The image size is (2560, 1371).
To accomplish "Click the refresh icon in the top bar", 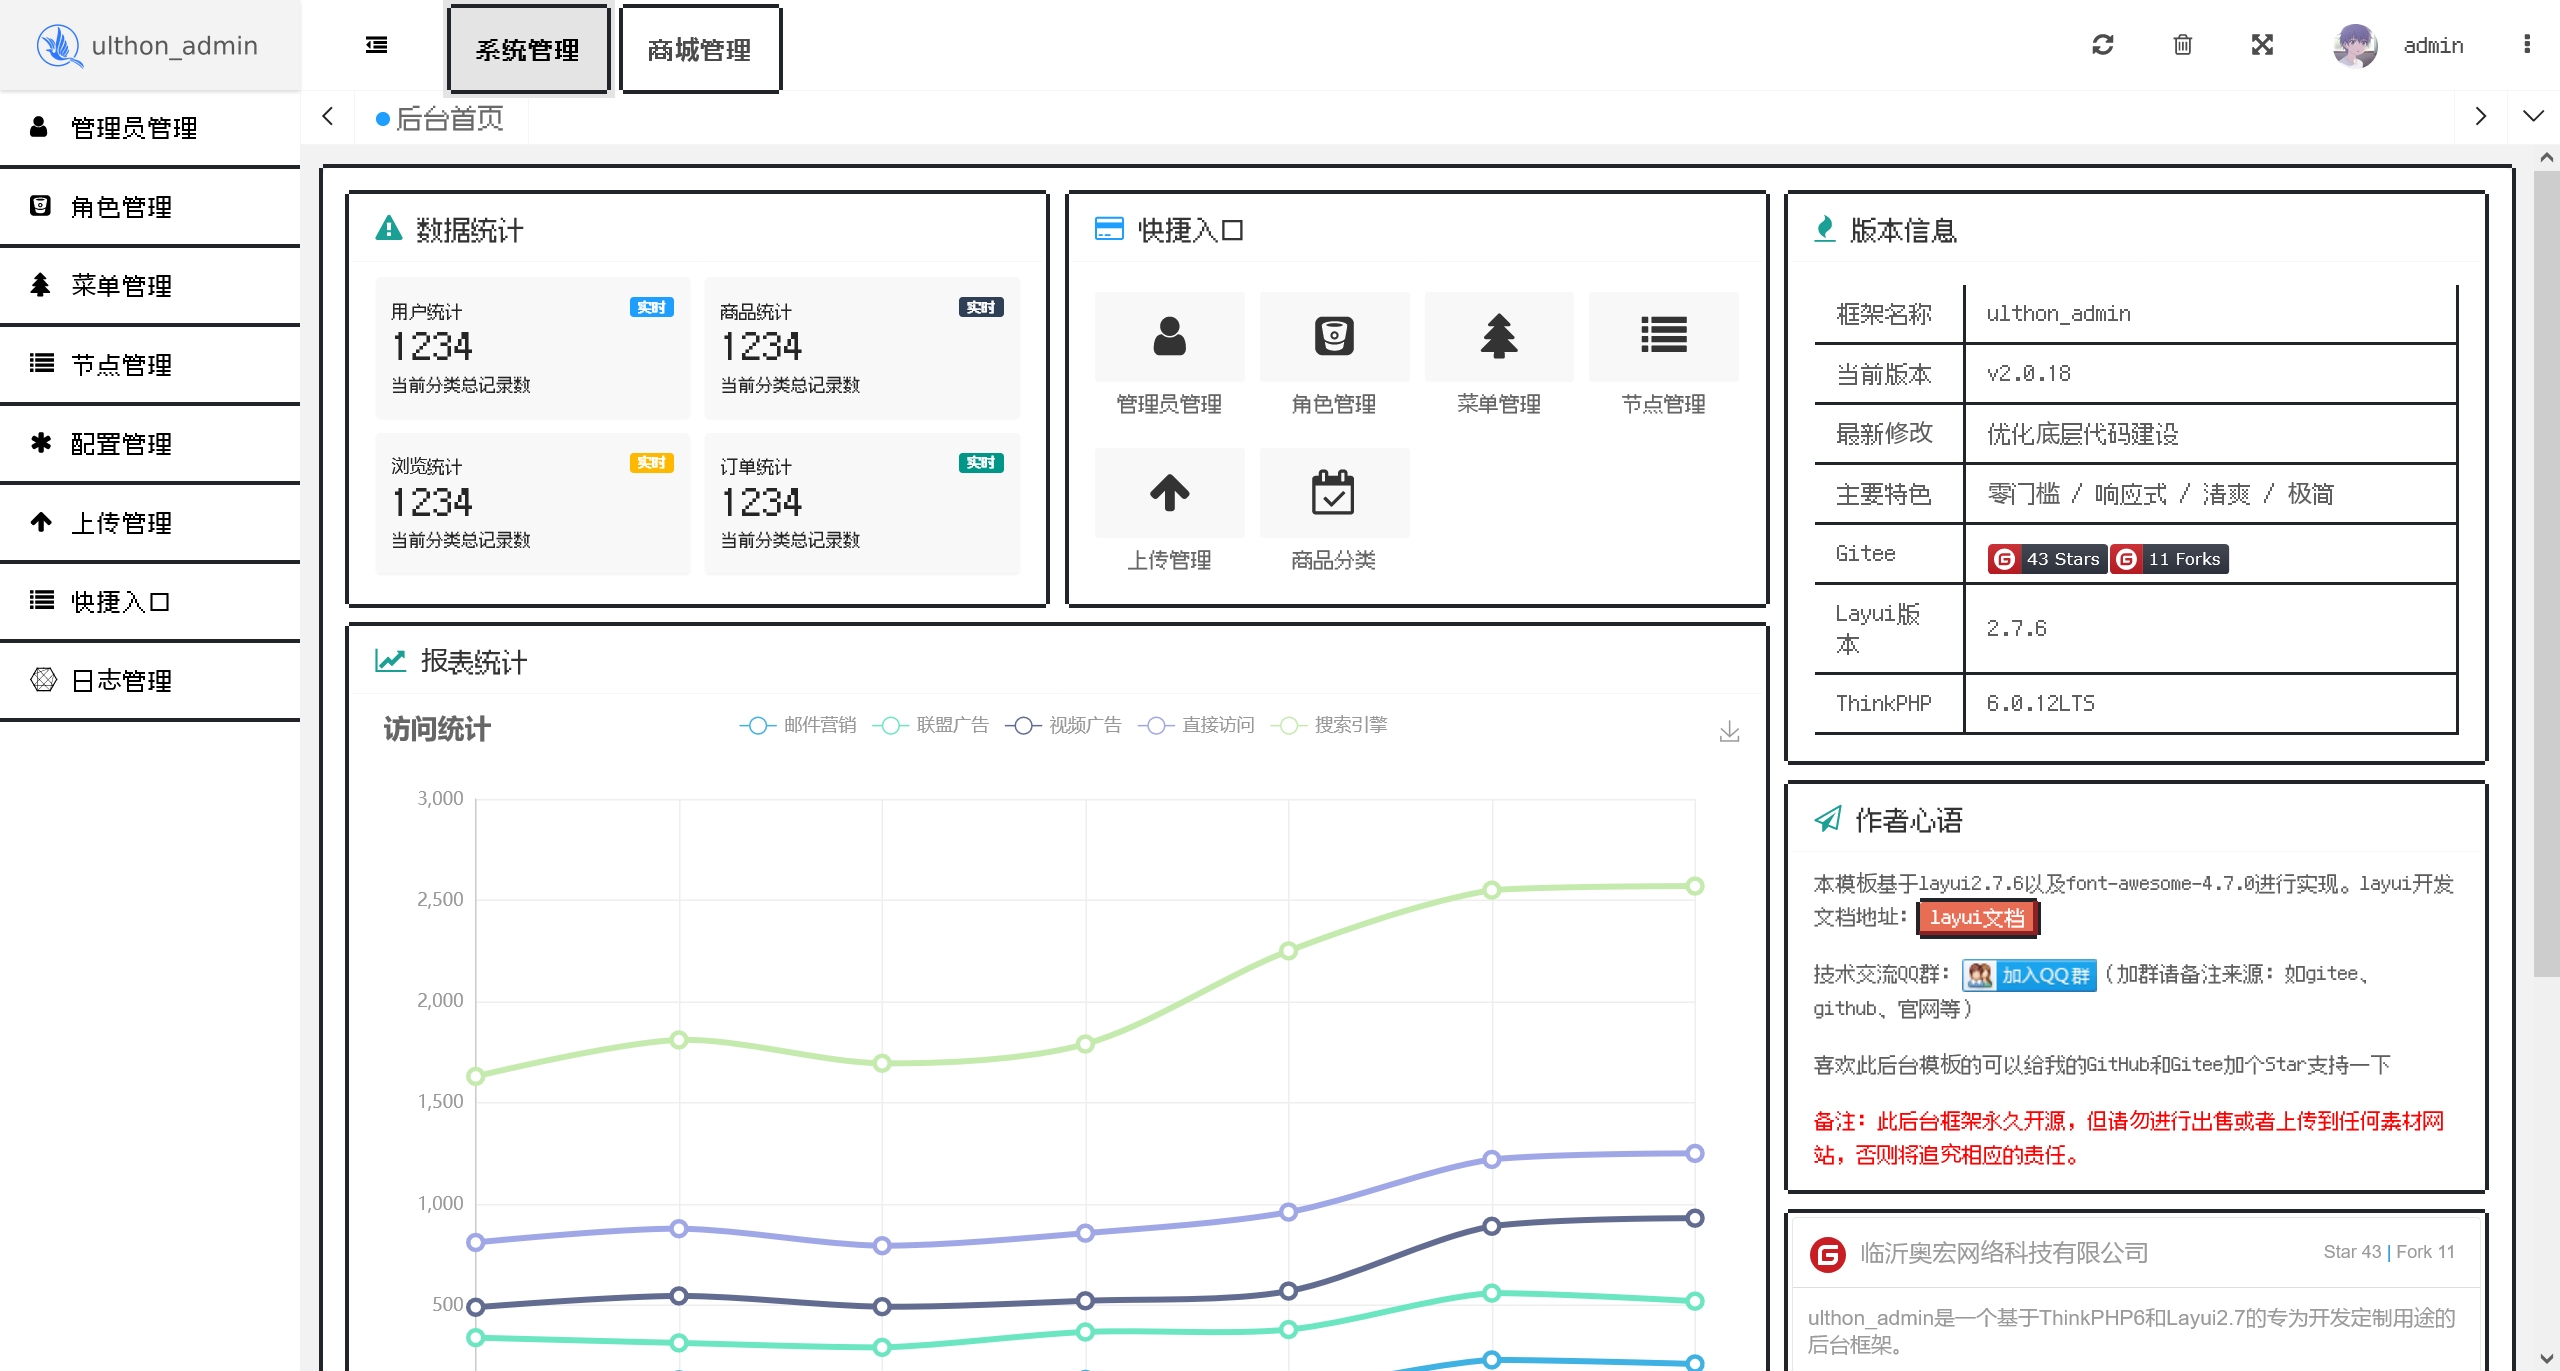I will click(x=2102, y=45).
